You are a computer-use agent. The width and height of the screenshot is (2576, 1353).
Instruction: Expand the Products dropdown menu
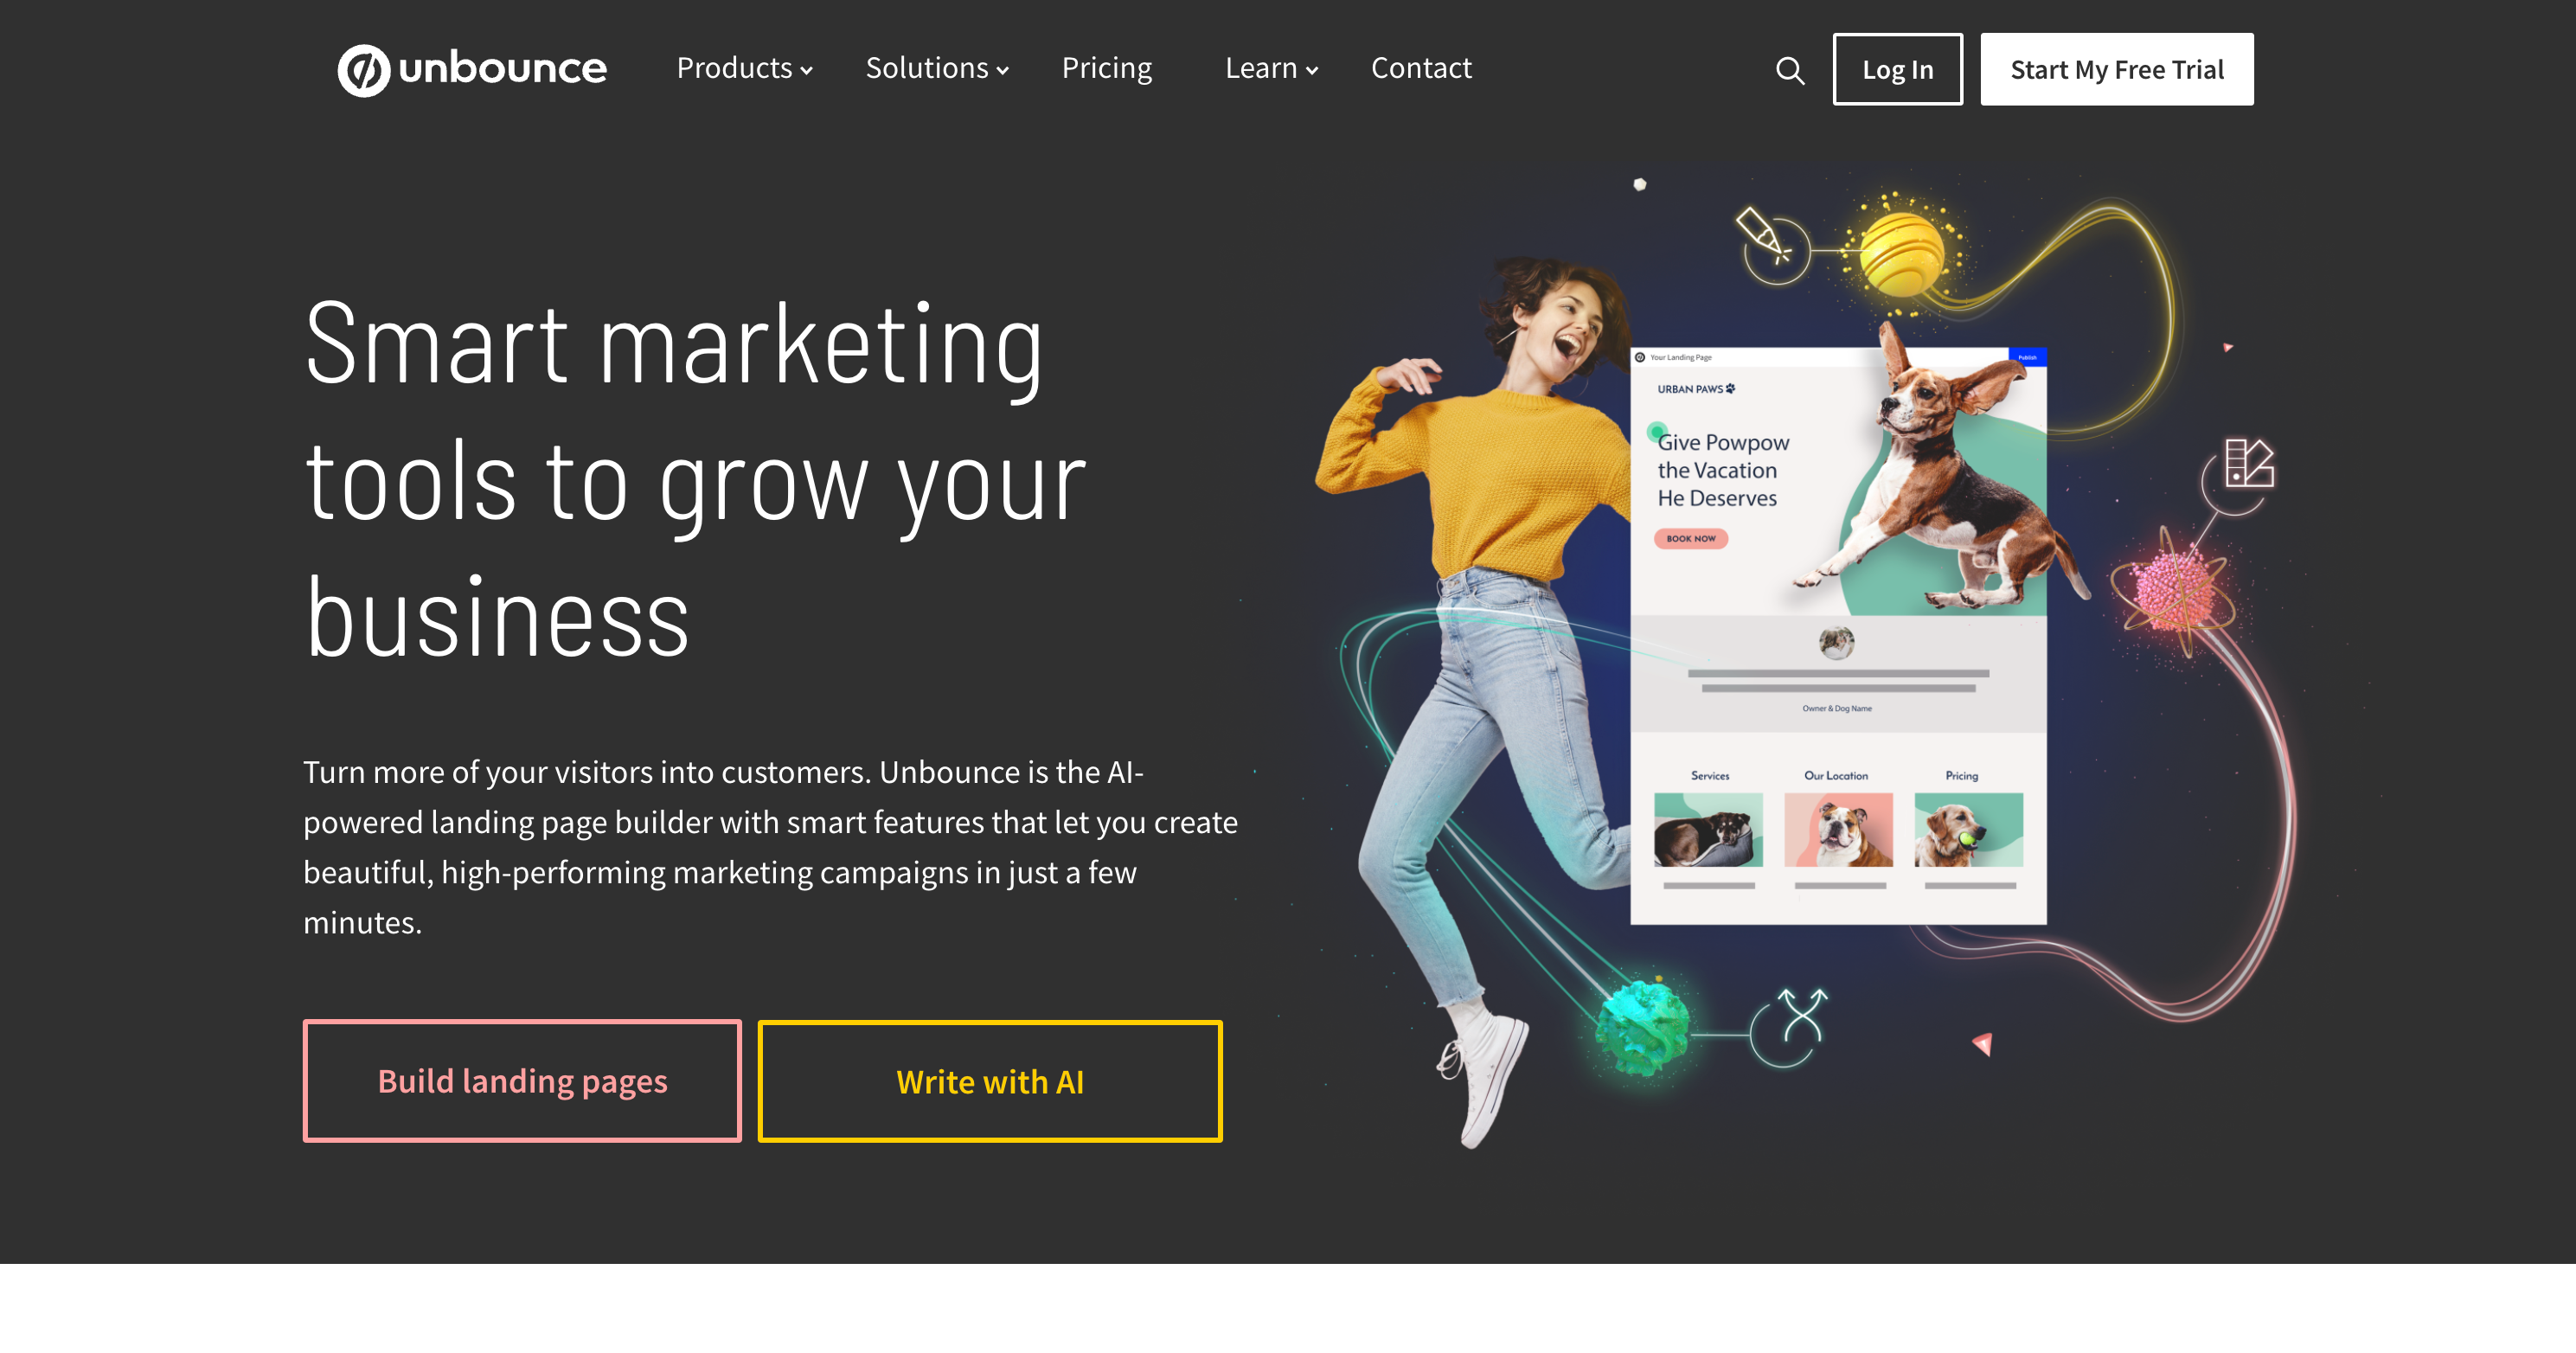(x=743, y=68)
